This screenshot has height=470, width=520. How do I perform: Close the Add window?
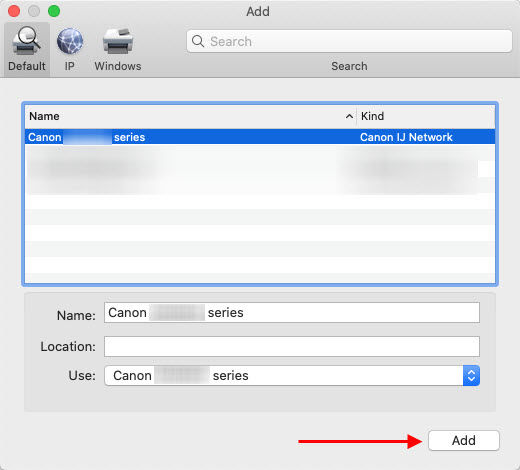tap(14, 11)
